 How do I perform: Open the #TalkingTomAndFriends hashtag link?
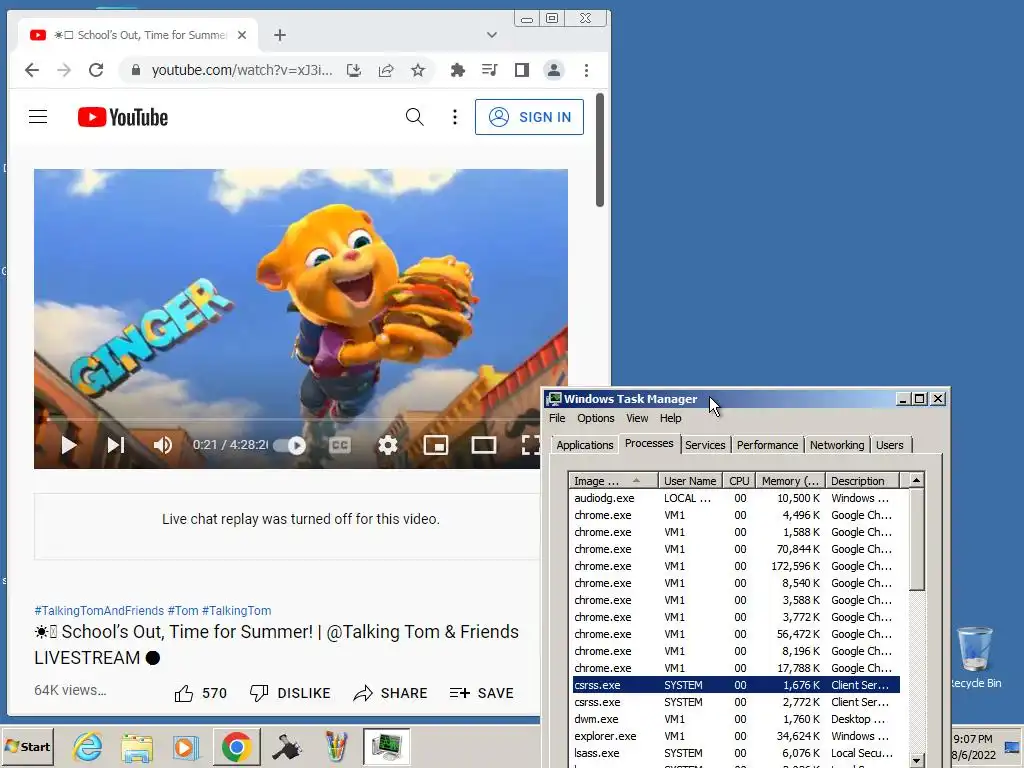coord(99,611)
